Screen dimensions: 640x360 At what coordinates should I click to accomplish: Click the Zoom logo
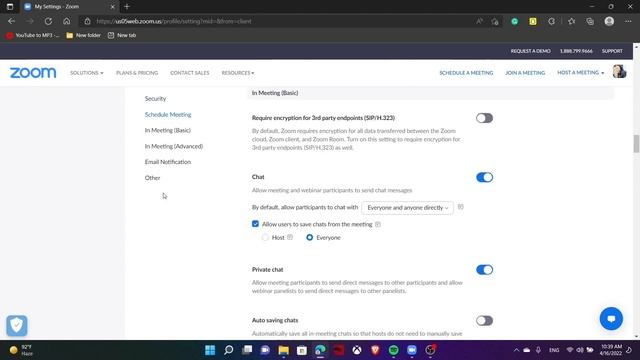click(33, 73)
